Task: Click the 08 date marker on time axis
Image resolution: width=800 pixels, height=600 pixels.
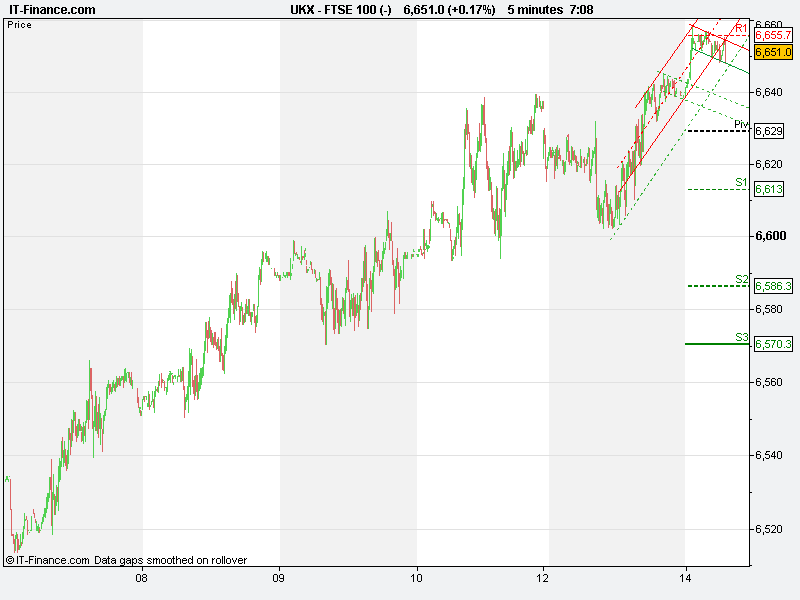Action: pos(142,577)
